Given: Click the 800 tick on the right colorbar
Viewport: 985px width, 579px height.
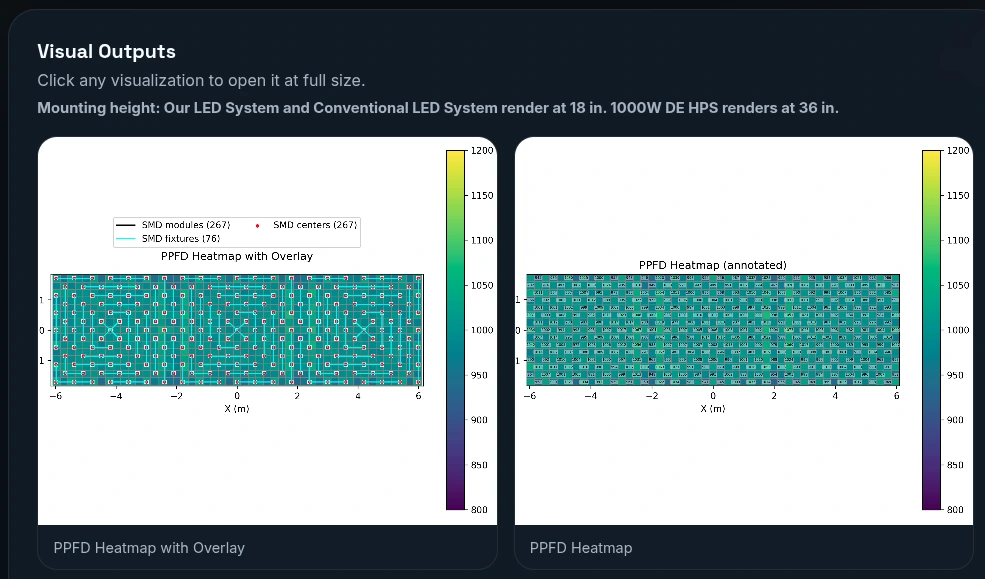Looking at the screenshot, I should 957,510.
